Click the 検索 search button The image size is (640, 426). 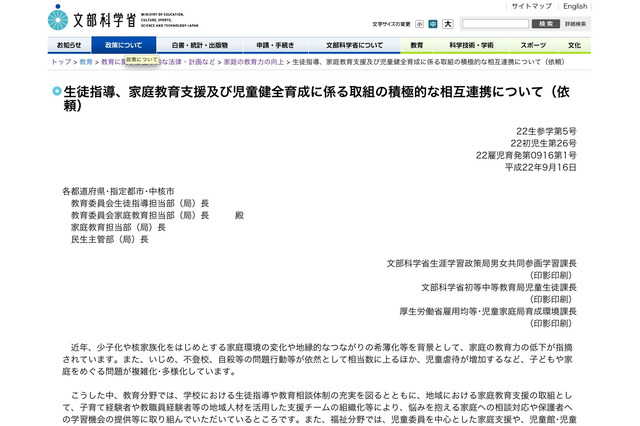[546, 24]
